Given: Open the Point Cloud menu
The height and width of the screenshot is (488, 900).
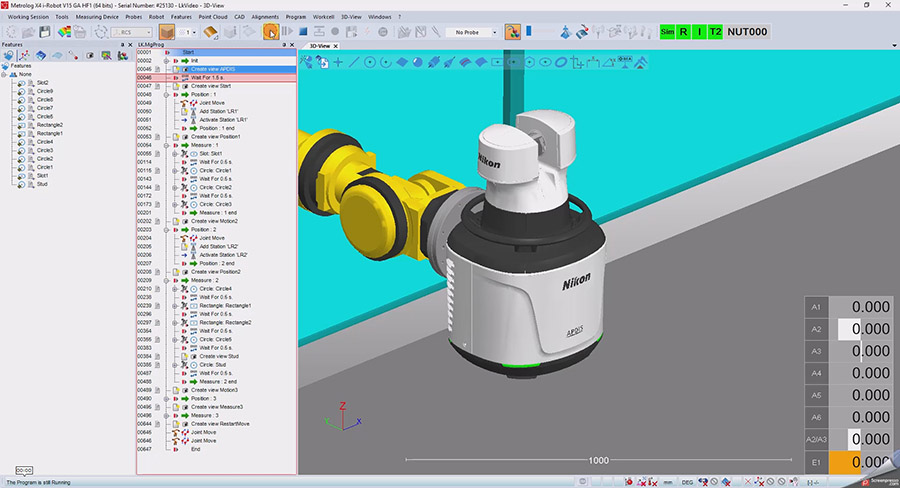Looking at the screenshot, I should coord(214,17).
